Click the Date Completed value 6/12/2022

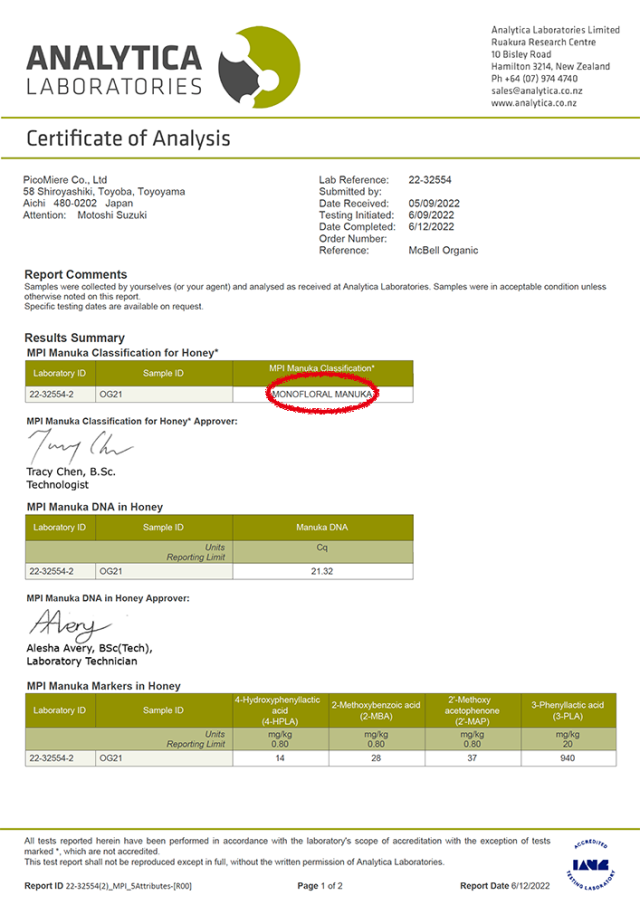point(431,227)
